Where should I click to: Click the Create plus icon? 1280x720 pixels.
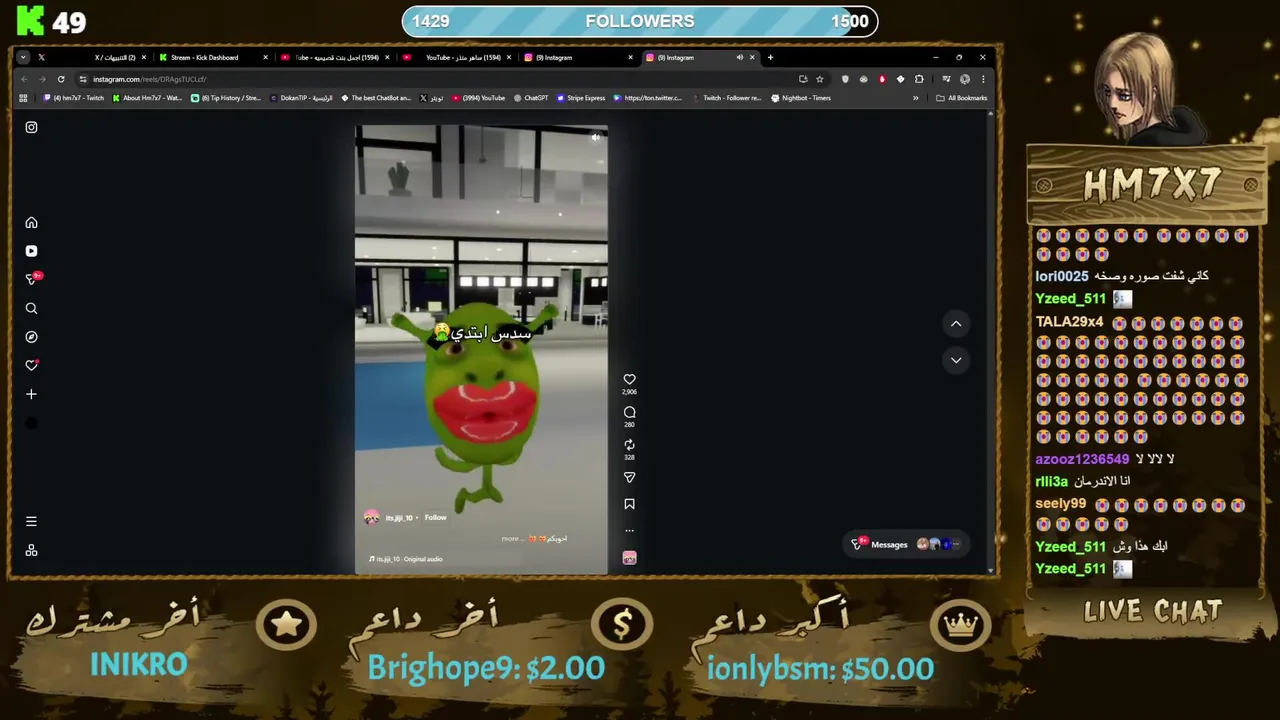coord(31,394)
